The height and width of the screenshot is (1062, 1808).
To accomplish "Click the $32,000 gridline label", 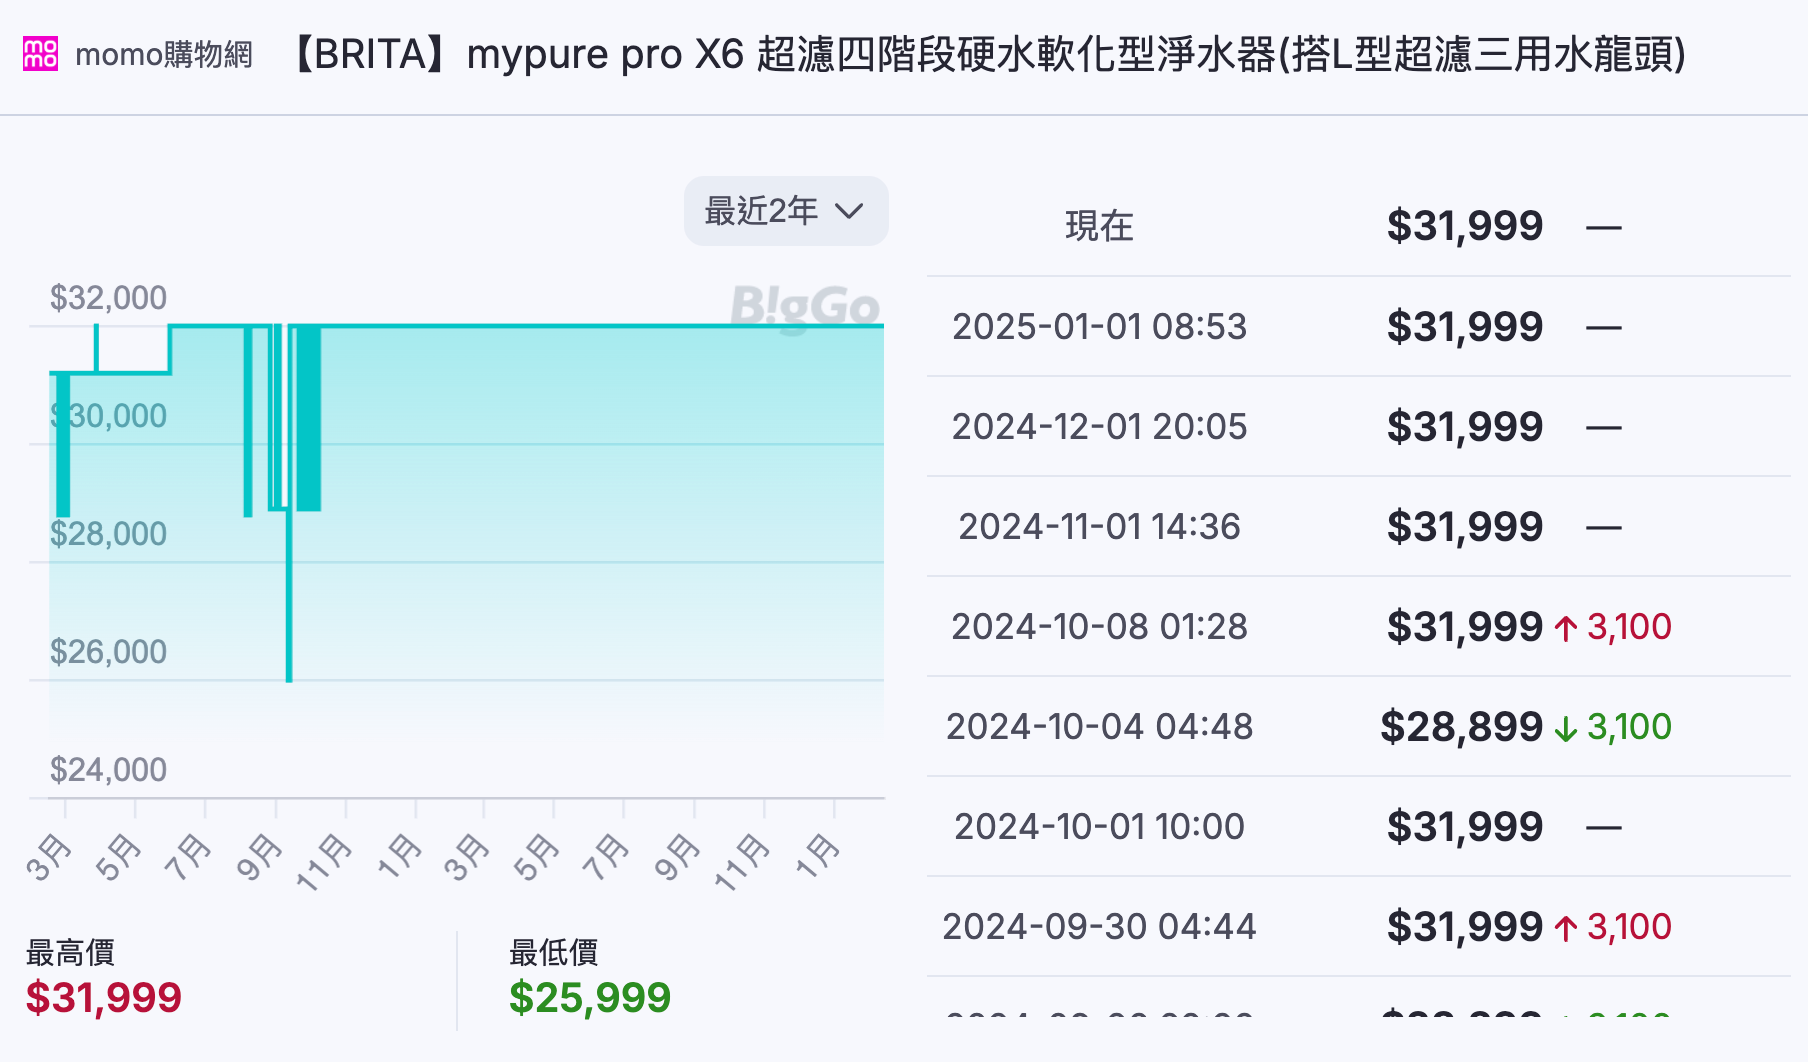I will 108,297.
